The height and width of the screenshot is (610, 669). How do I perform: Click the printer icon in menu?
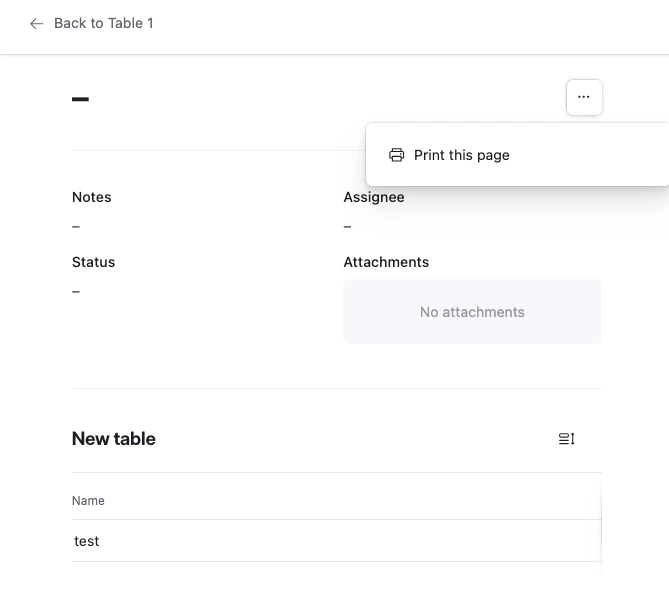point(397,155)
